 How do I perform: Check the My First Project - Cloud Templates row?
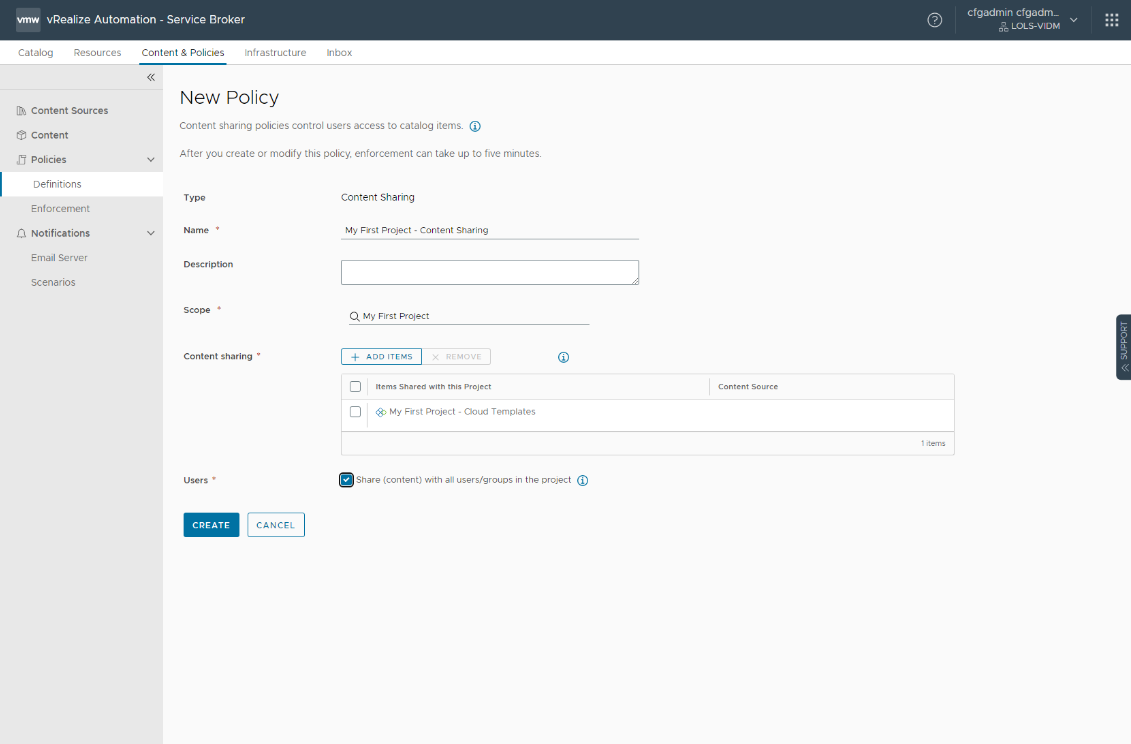(355, 411)
